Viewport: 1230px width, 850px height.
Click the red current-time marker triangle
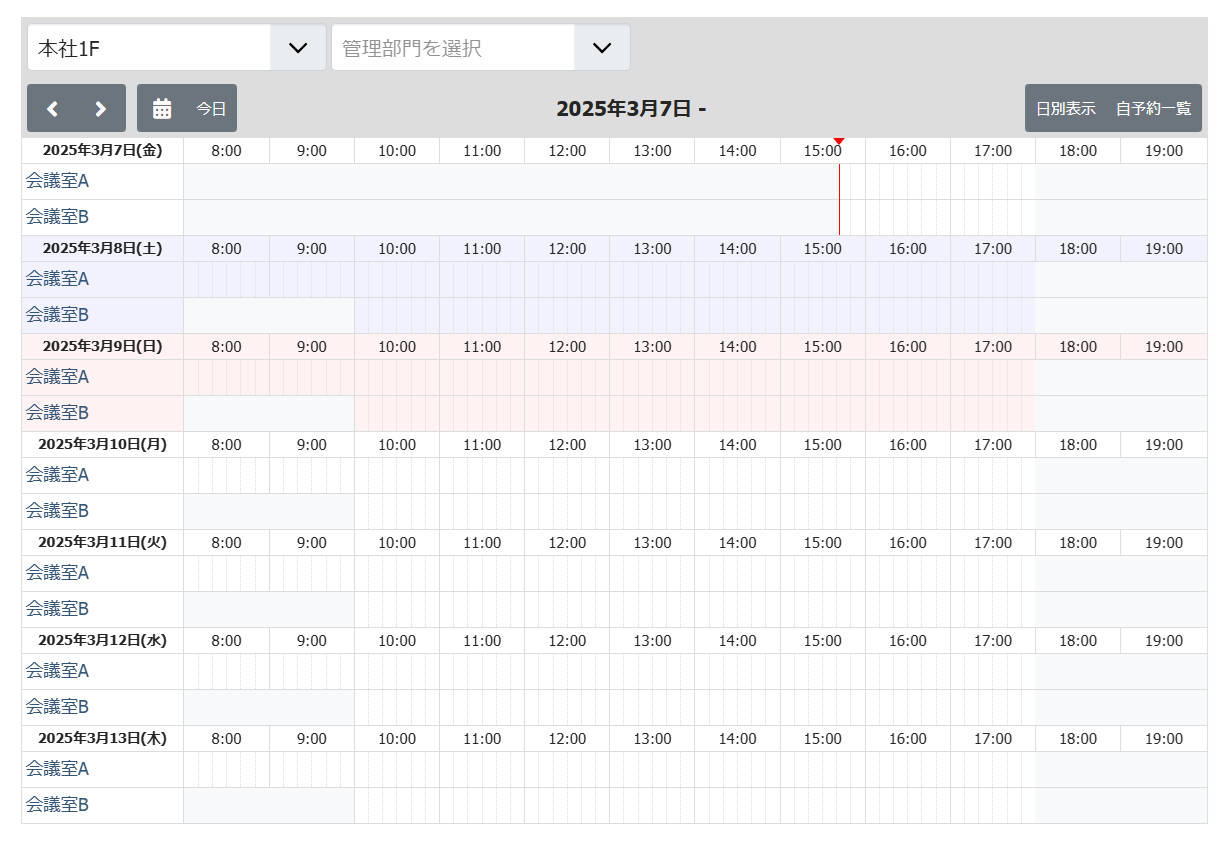pos(839,141)
